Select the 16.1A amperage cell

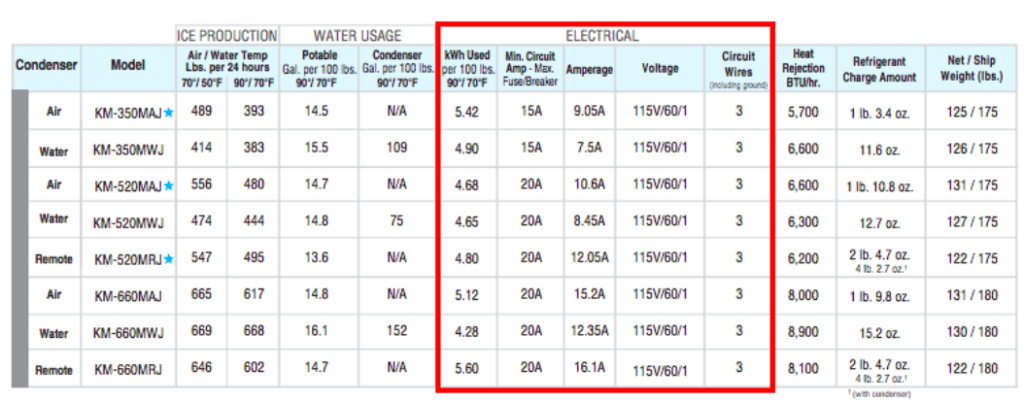click(589, 369)
